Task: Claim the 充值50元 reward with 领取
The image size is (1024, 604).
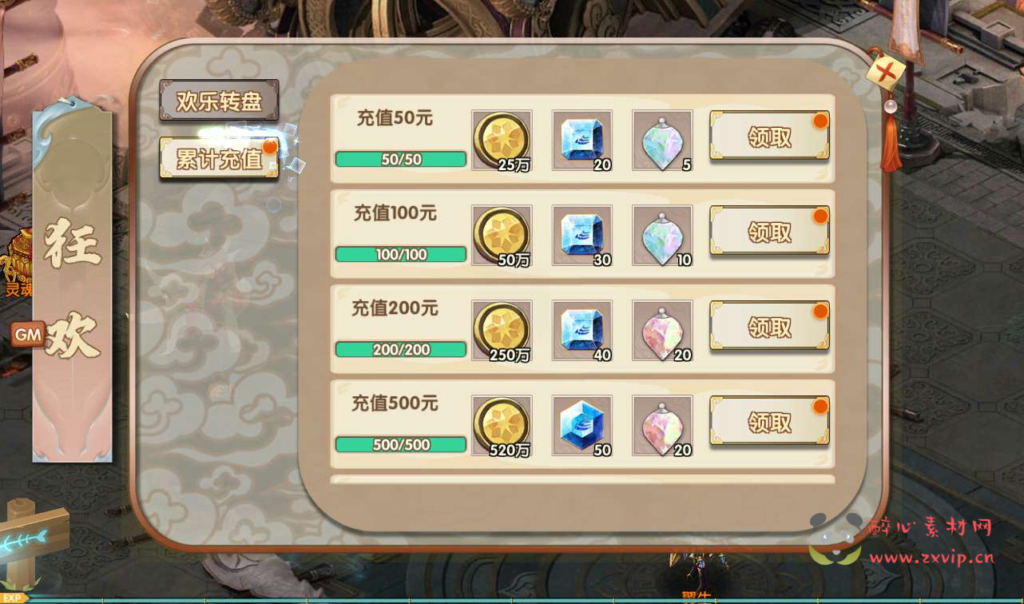Action: click(x=769, y=136)
